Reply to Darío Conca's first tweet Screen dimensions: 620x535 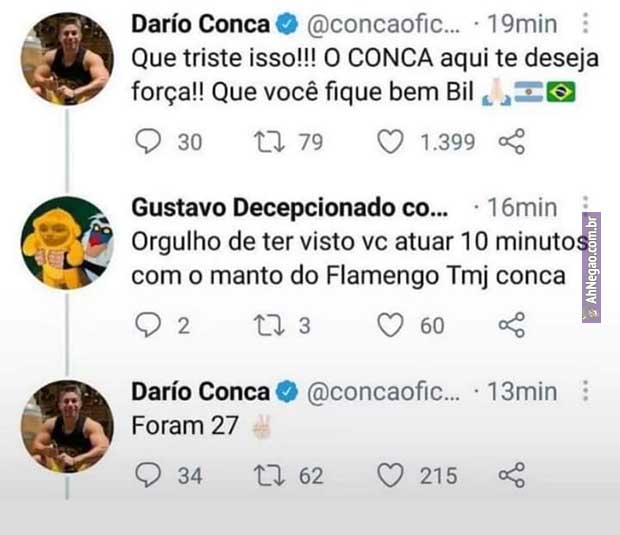point(148,143)
